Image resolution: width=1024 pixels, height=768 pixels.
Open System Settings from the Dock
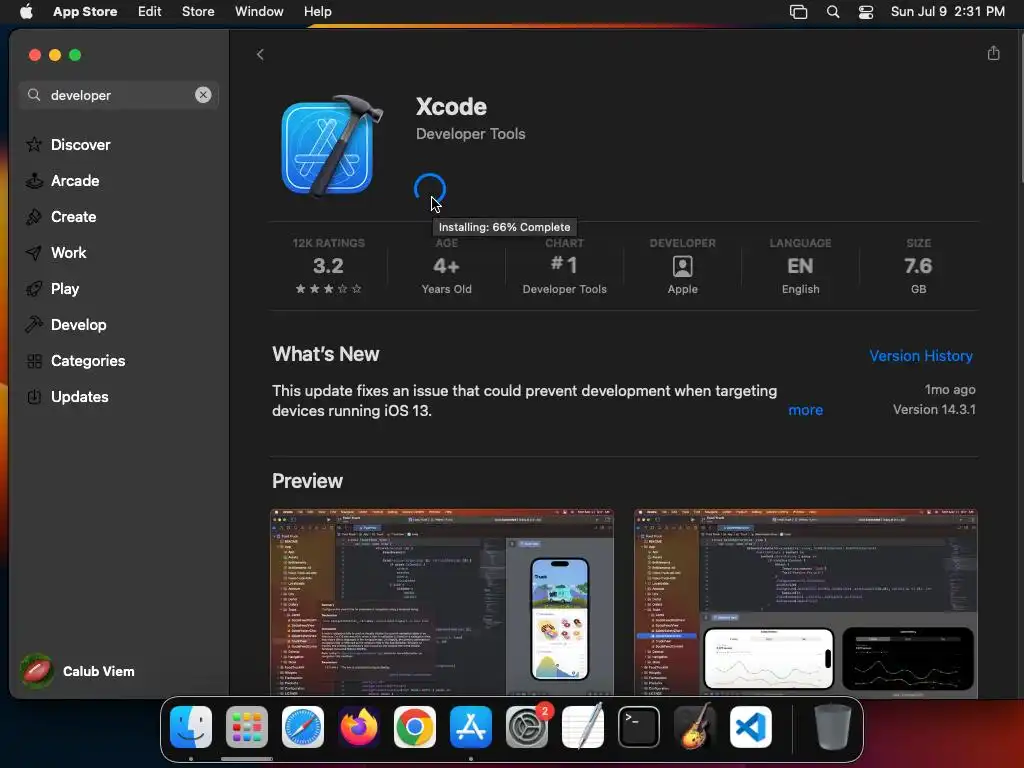(527, 727)
